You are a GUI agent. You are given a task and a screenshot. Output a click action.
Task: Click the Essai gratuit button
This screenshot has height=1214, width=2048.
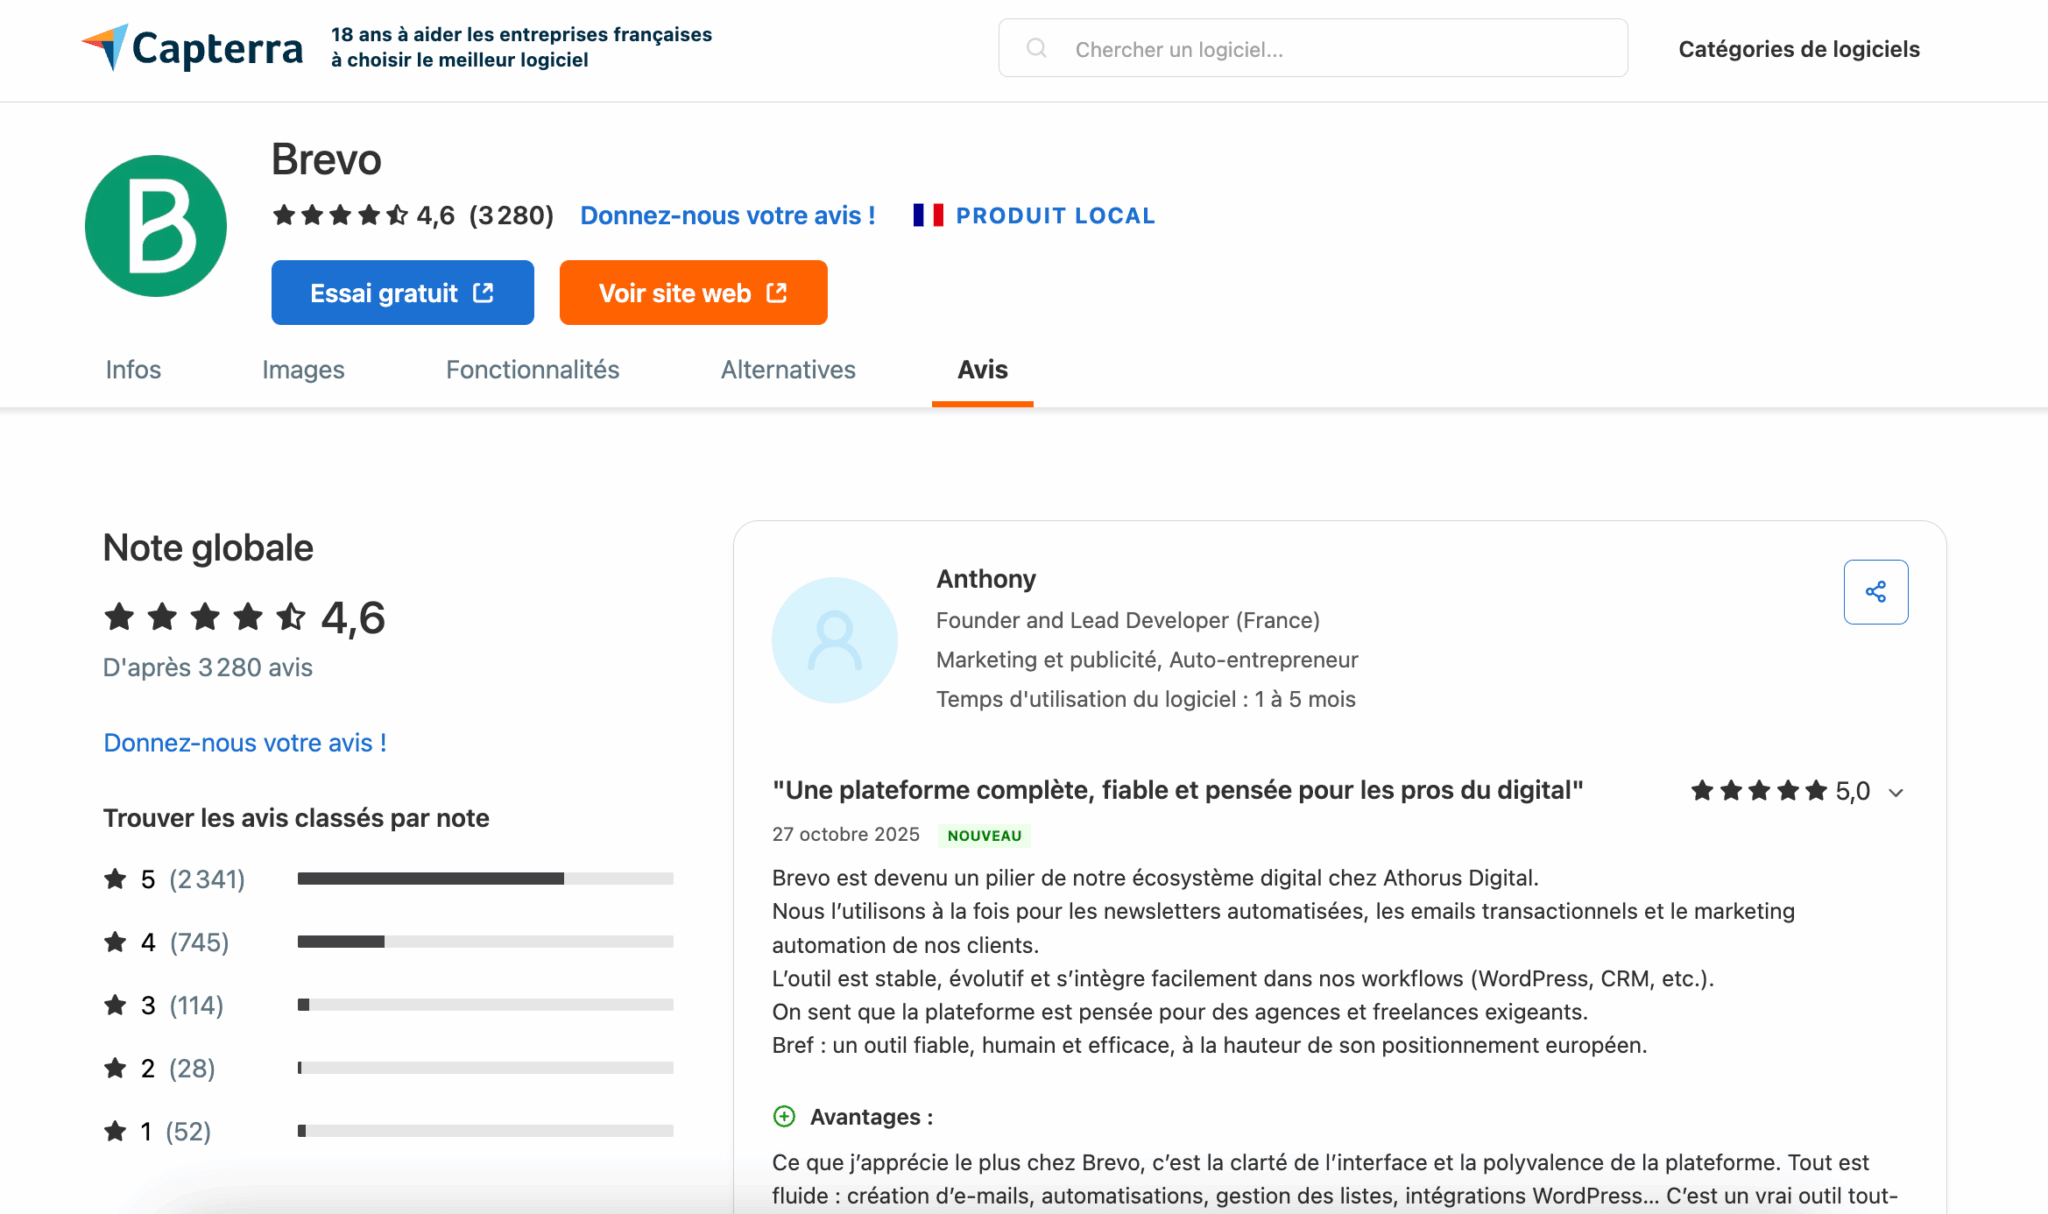[x=402, y=293]
